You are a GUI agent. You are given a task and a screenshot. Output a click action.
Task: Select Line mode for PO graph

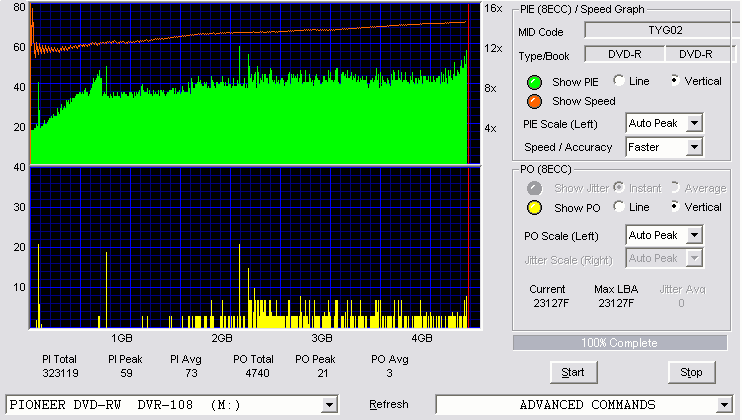[x=618, y=206]
